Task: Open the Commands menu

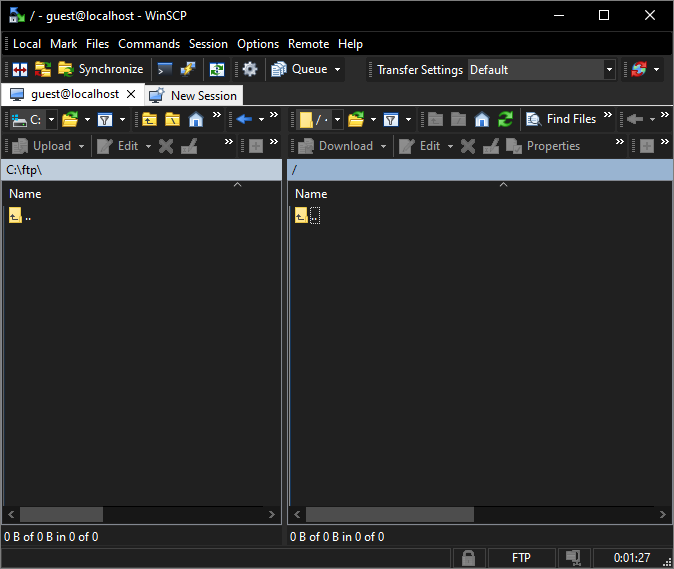Action: pyautogui.click(x=149, y=44)
